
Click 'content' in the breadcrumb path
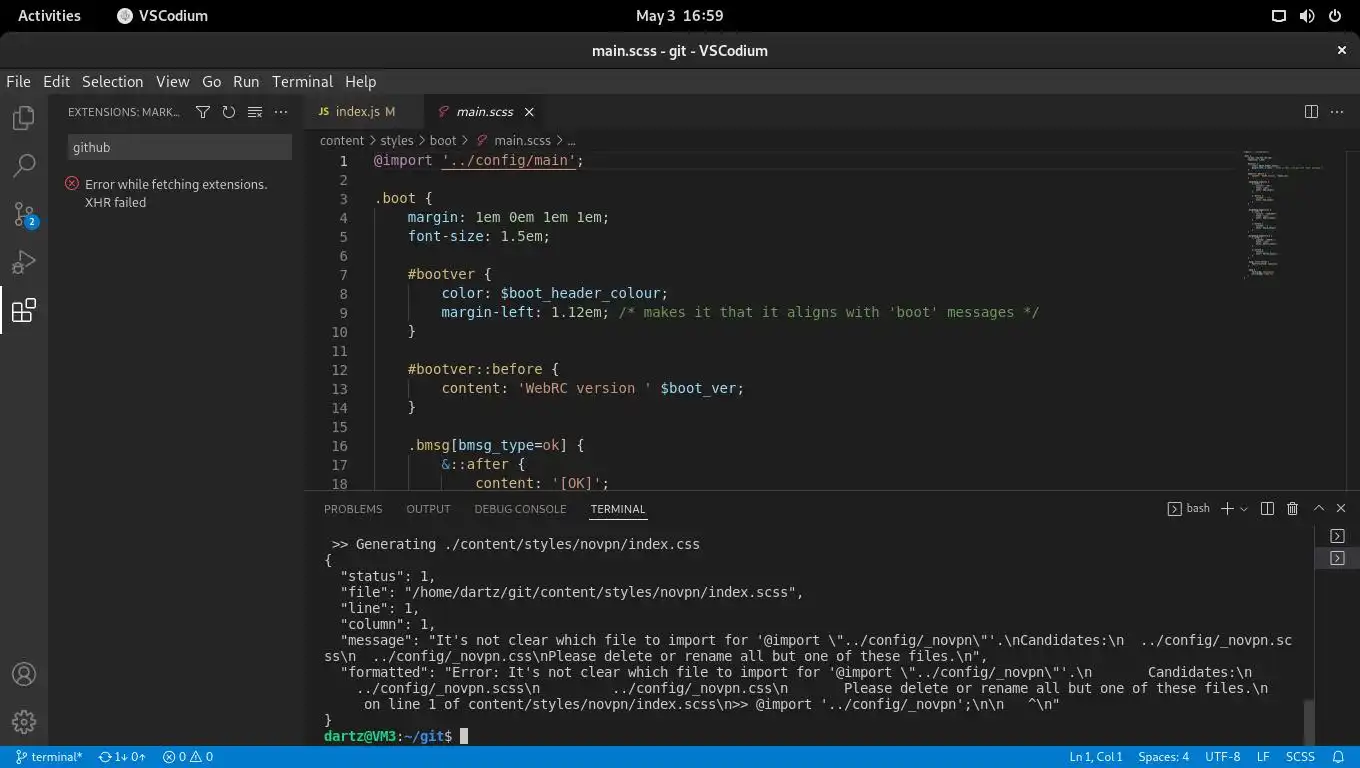[342, 141]
